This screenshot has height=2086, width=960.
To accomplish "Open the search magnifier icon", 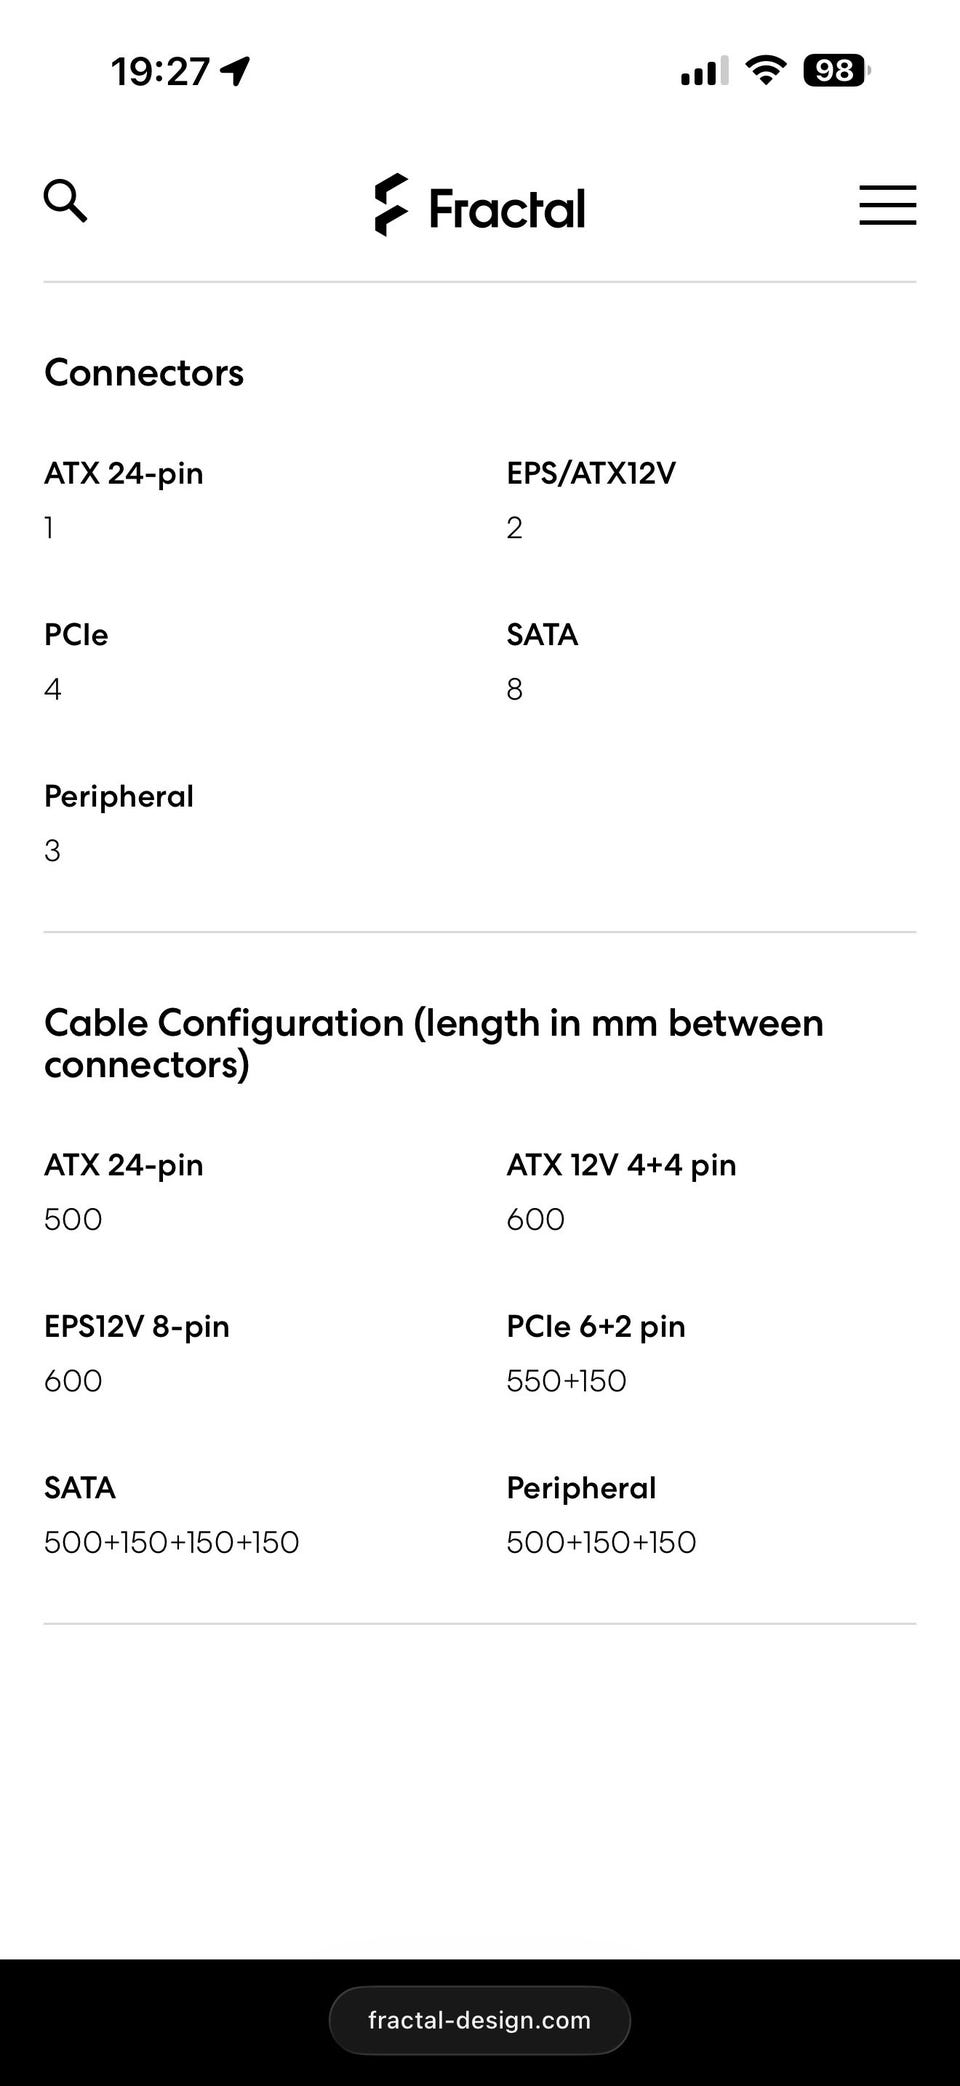I will [65, 201].
